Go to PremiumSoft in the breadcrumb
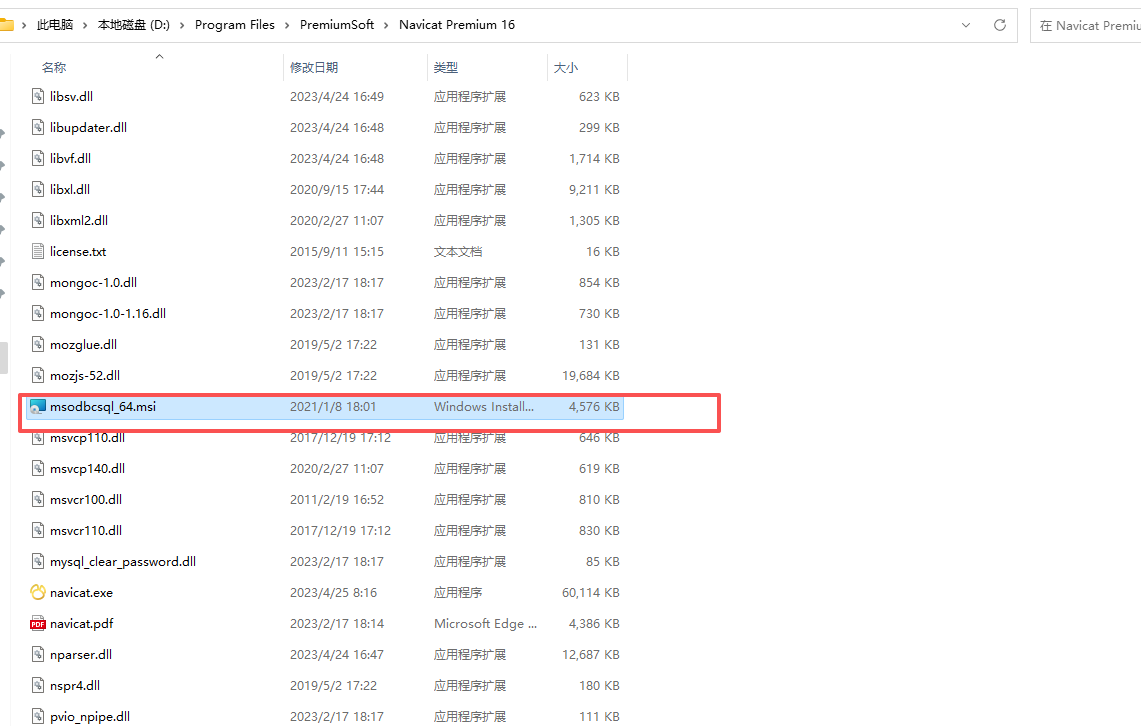 [337, 25]
